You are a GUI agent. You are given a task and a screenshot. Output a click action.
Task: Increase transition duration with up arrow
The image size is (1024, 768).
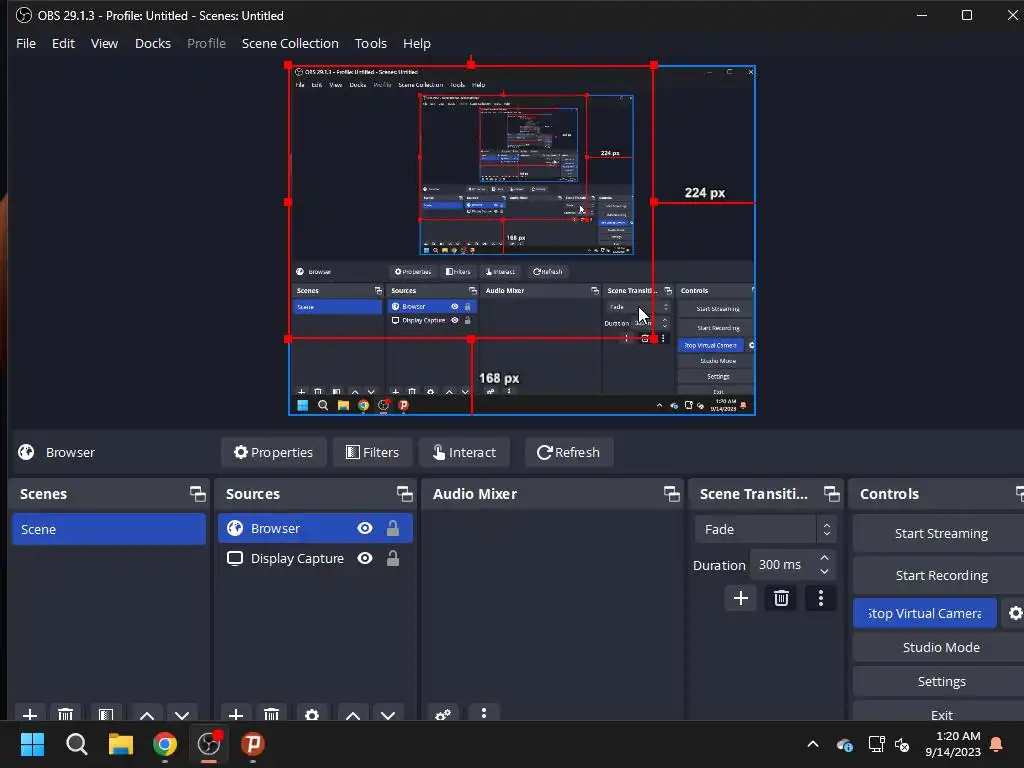pyautogui.click(x=825, y=558)
